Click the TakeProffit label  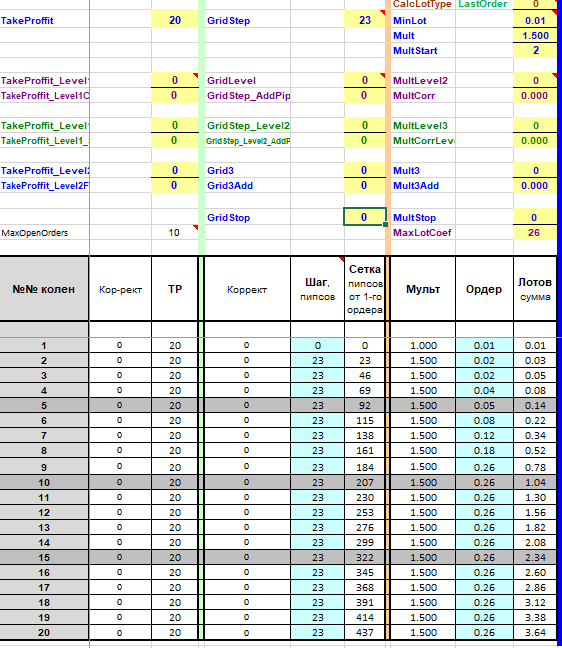[x=27, y=21]
